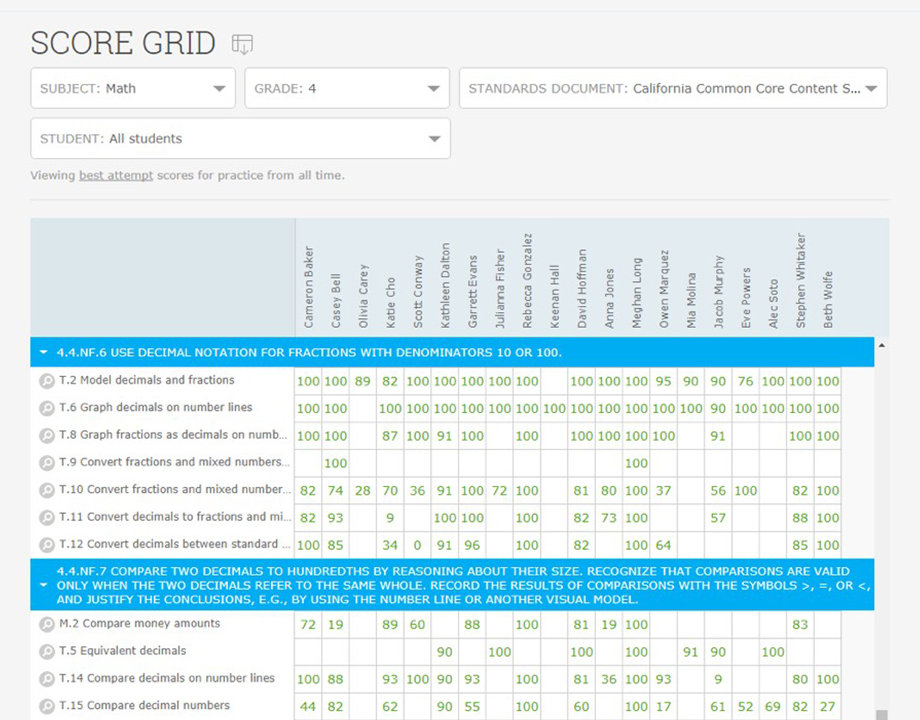920x720 pixels.
Task: Click Cameron Baker's column header name
Action: pyautogui.click(x=308, y=285)
